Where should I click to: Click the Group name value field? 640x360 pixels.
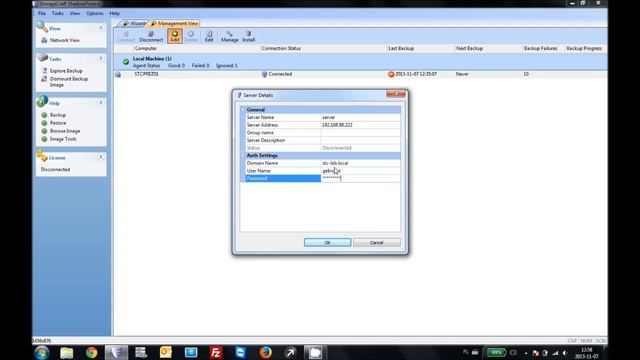(x=360, y=133)
